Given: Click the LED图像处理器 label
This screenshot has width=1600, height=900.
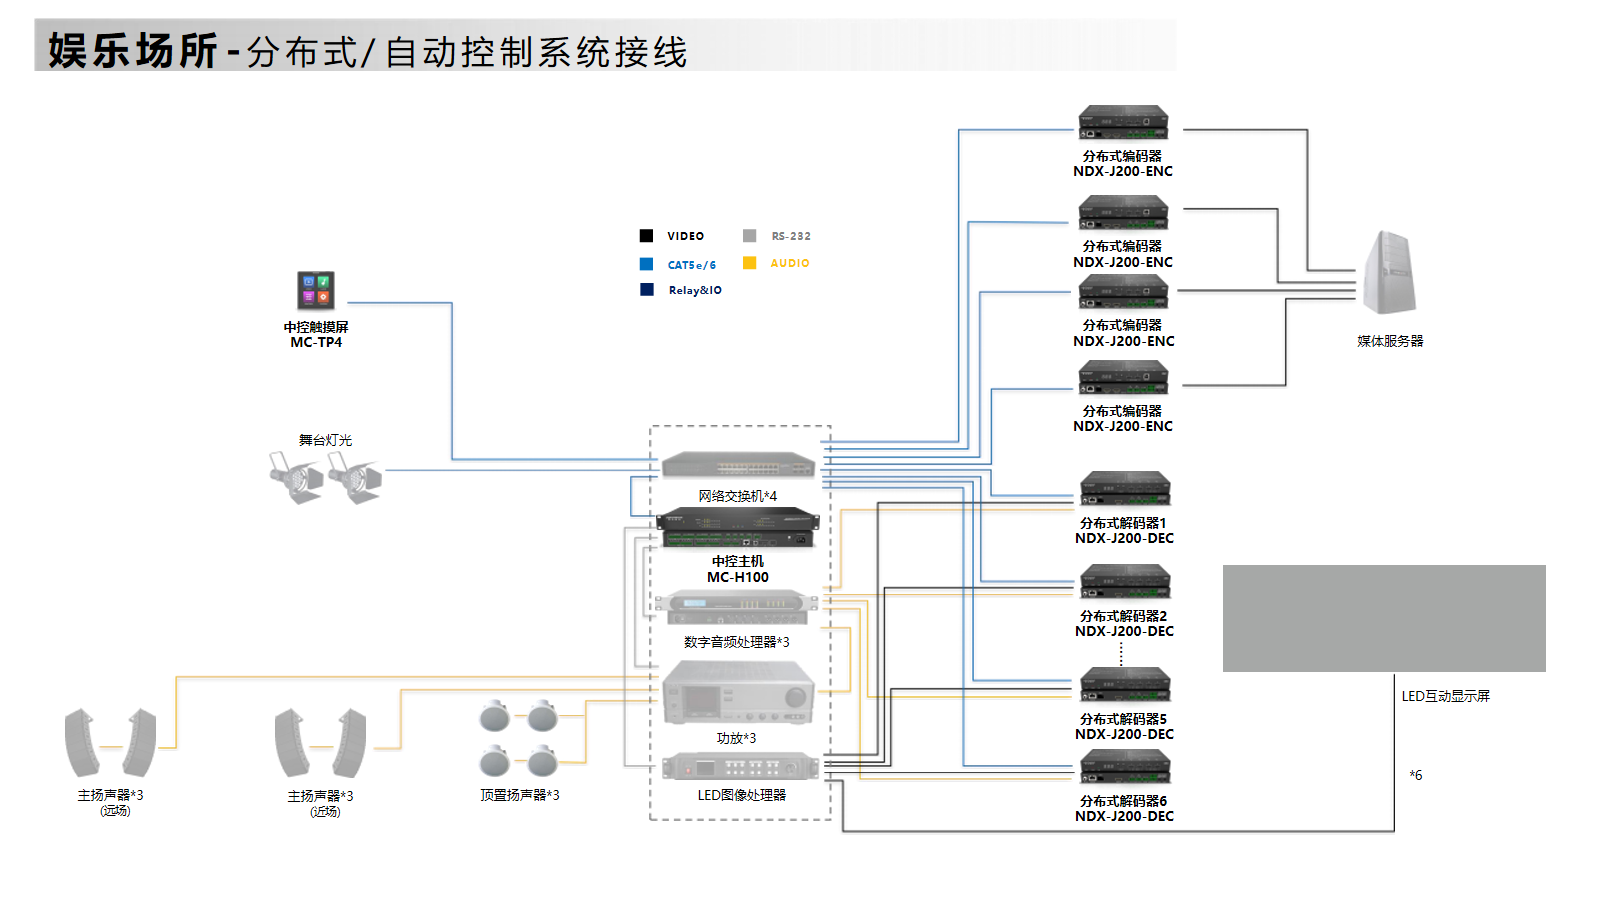Looking at the screenshot, I should 742,795.
